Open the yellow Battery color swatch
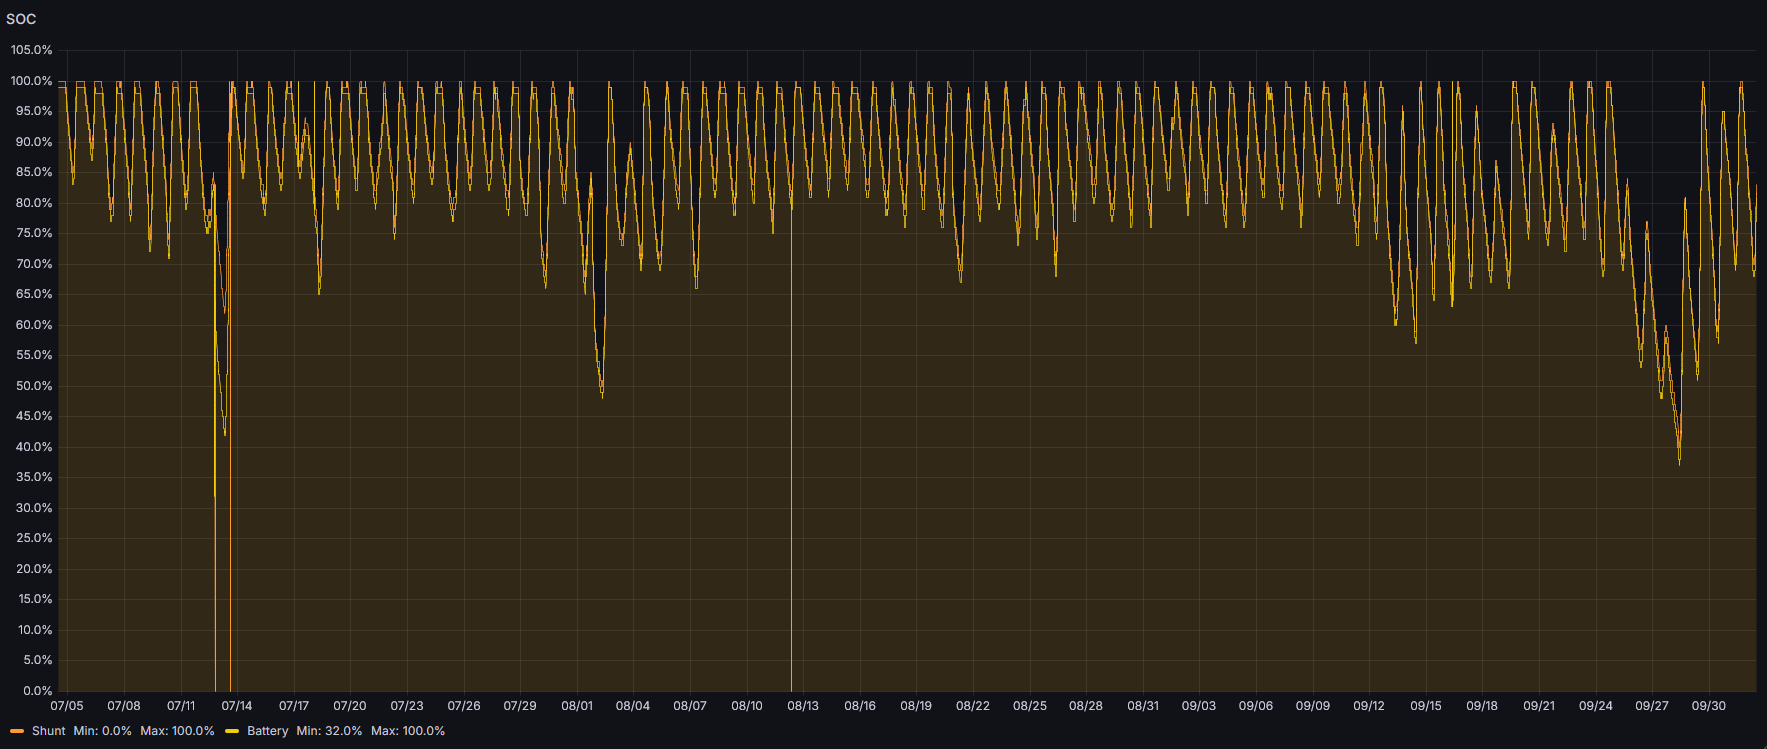 [x=232, y=731]
